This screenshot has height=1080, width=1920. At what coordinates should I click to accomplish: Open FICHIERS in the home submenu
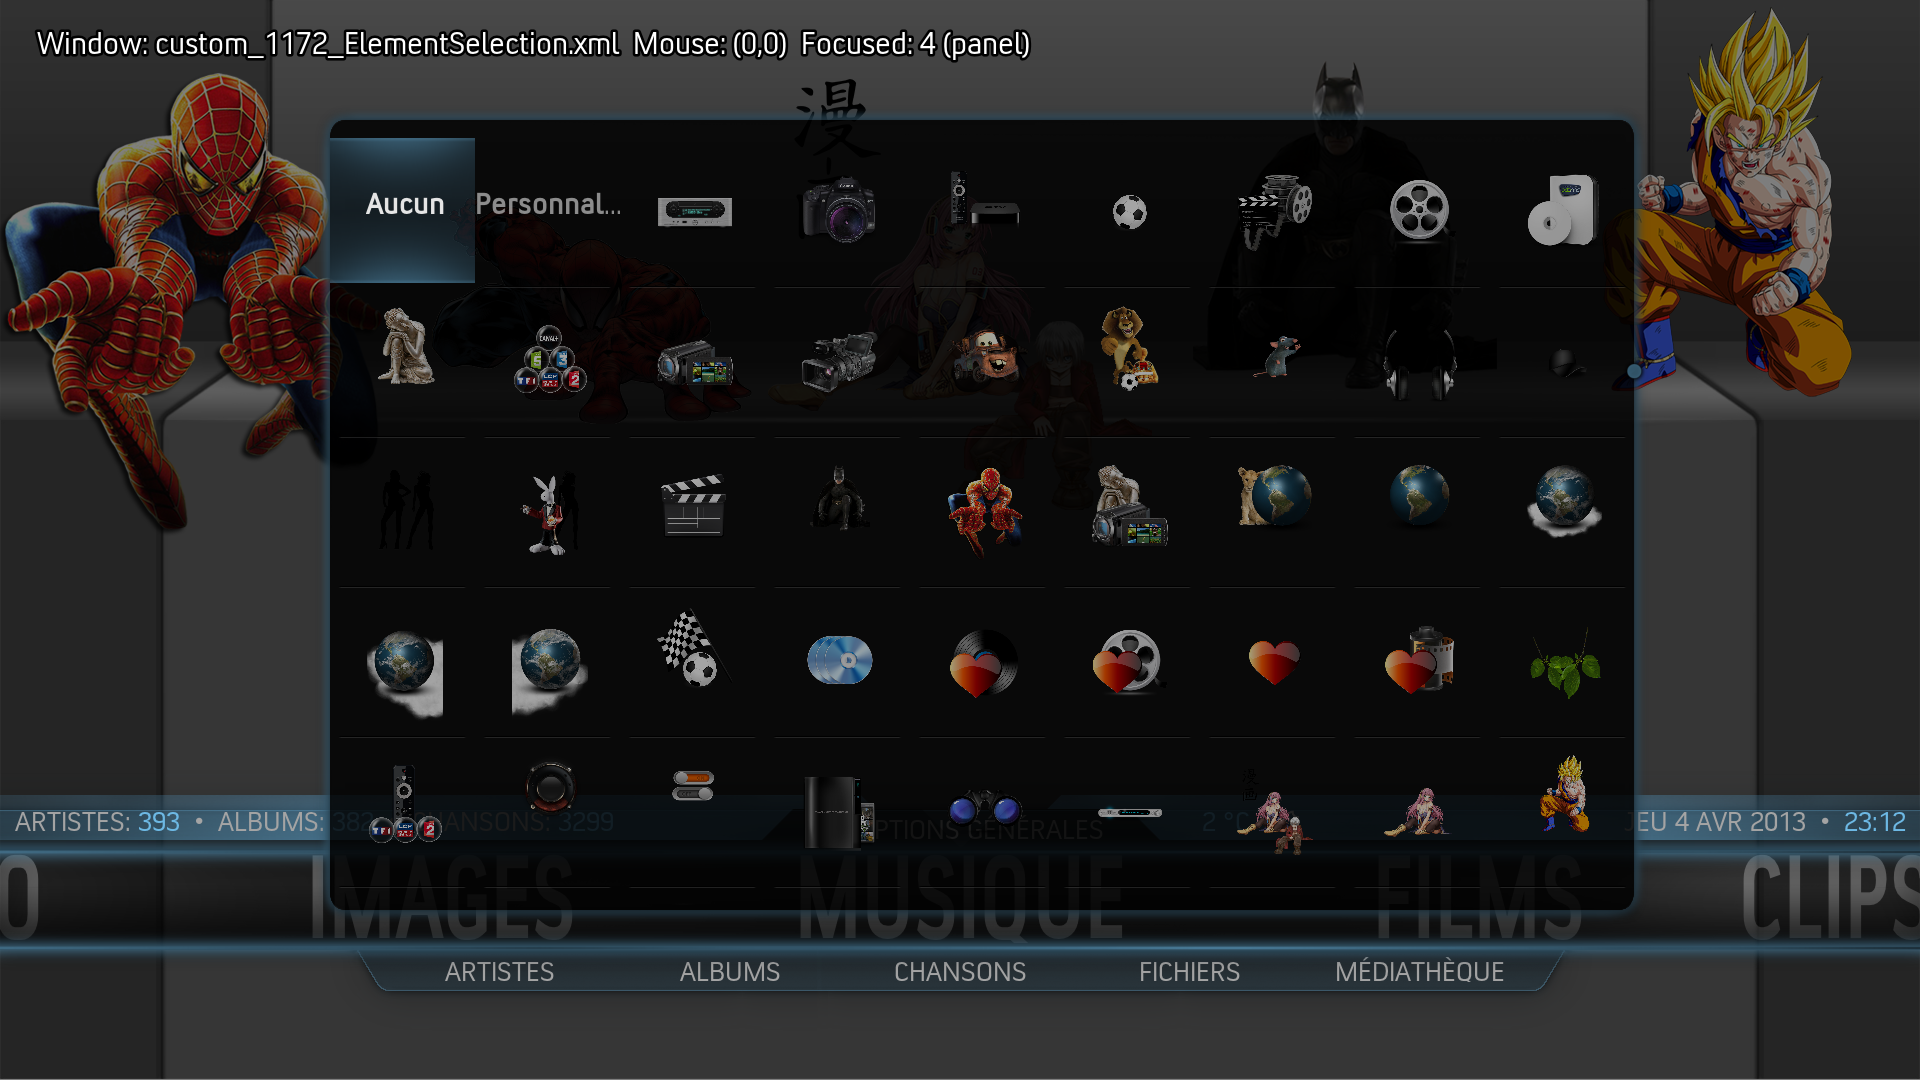click(x=1189, y=972)
